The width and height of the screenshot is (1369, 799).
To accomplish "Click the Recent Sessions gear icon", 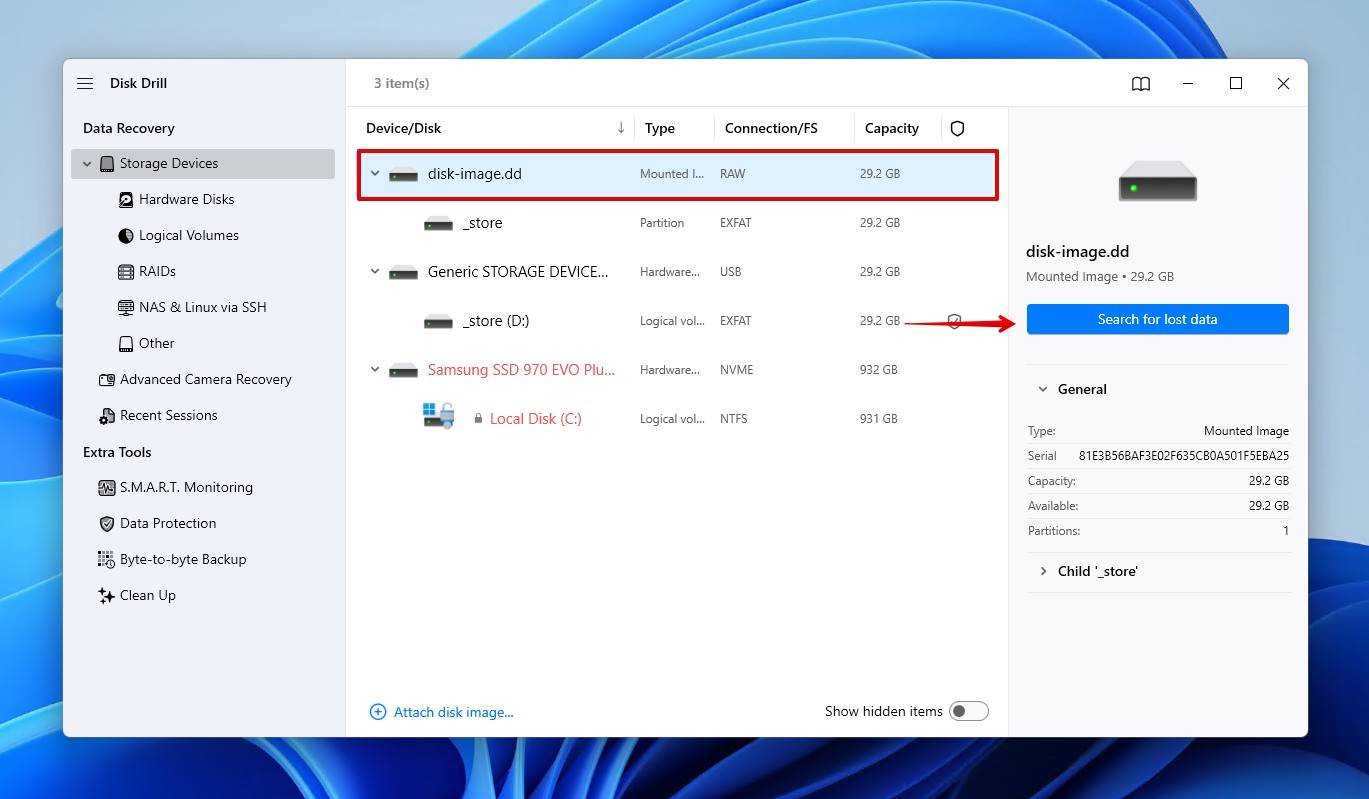I will point(107,416).
